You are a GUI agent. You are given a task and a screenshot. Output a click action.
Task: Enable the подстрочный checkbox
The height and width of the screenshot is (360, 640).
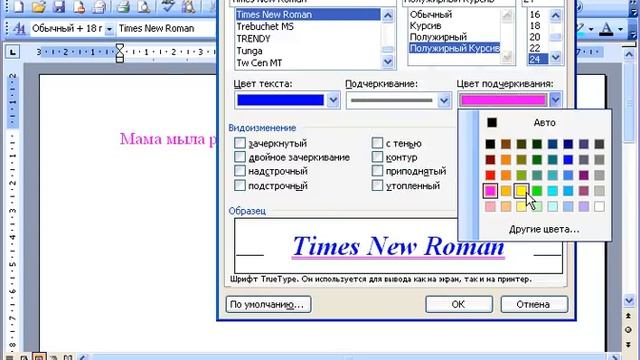tap(240, 186)
